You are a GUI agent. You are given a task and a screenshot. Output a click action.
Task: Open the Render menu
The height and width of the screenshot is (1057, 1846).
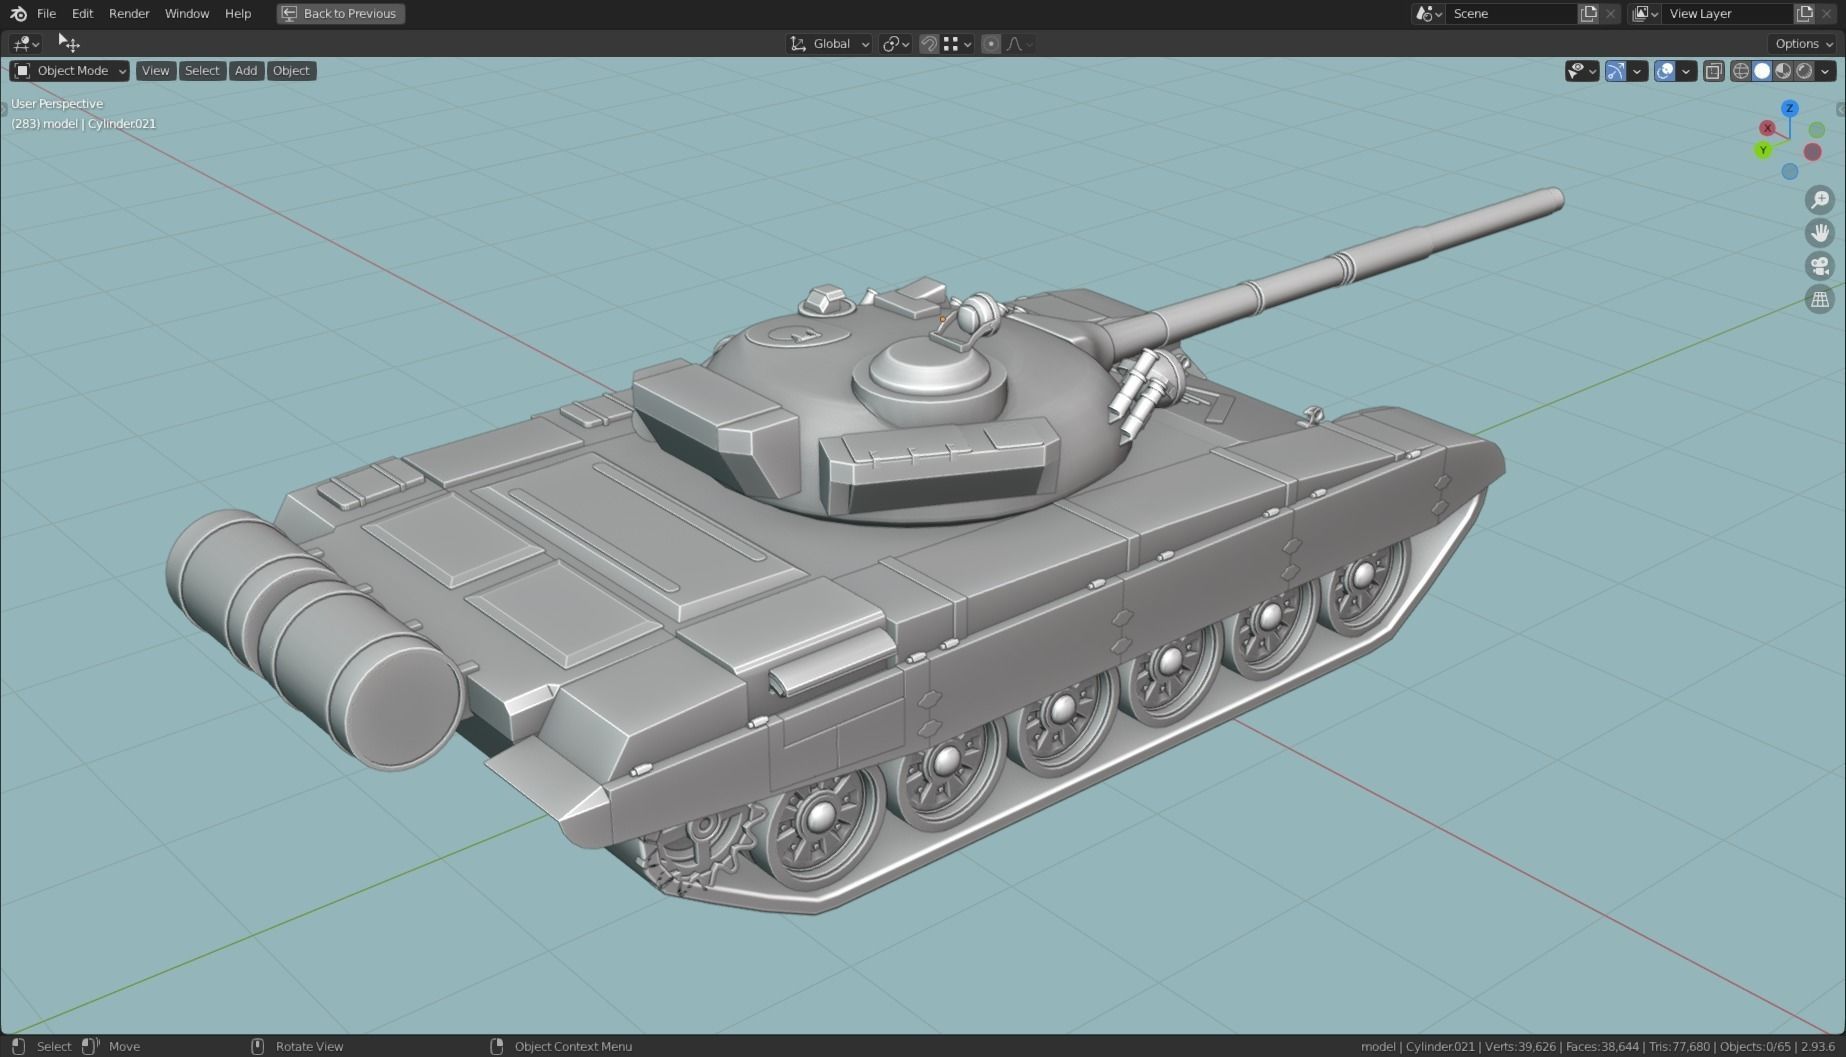[129, 13]
